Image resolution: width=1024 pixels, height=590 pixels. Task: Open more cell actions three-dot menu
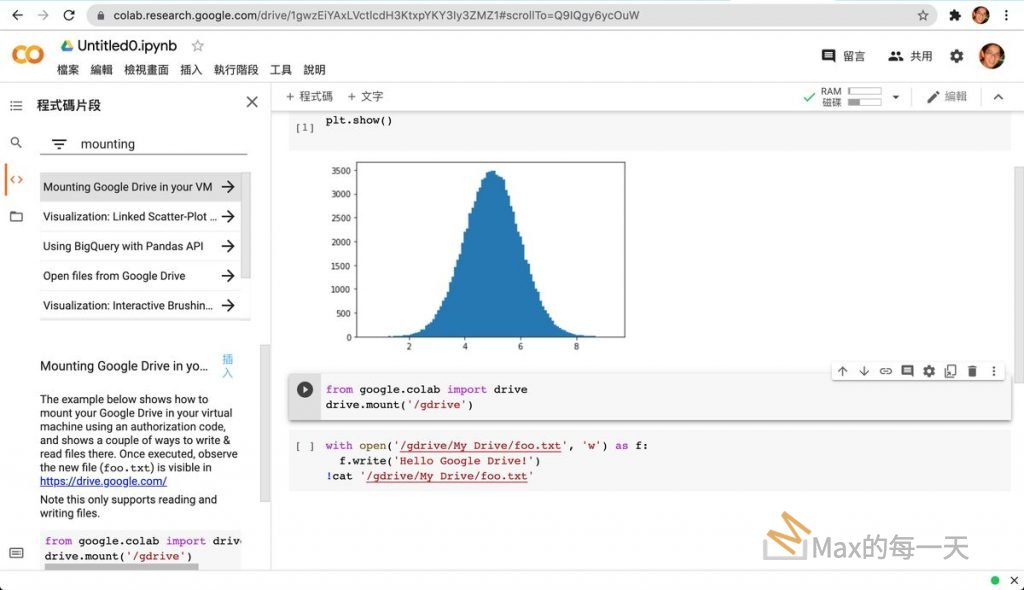[993, 371]
